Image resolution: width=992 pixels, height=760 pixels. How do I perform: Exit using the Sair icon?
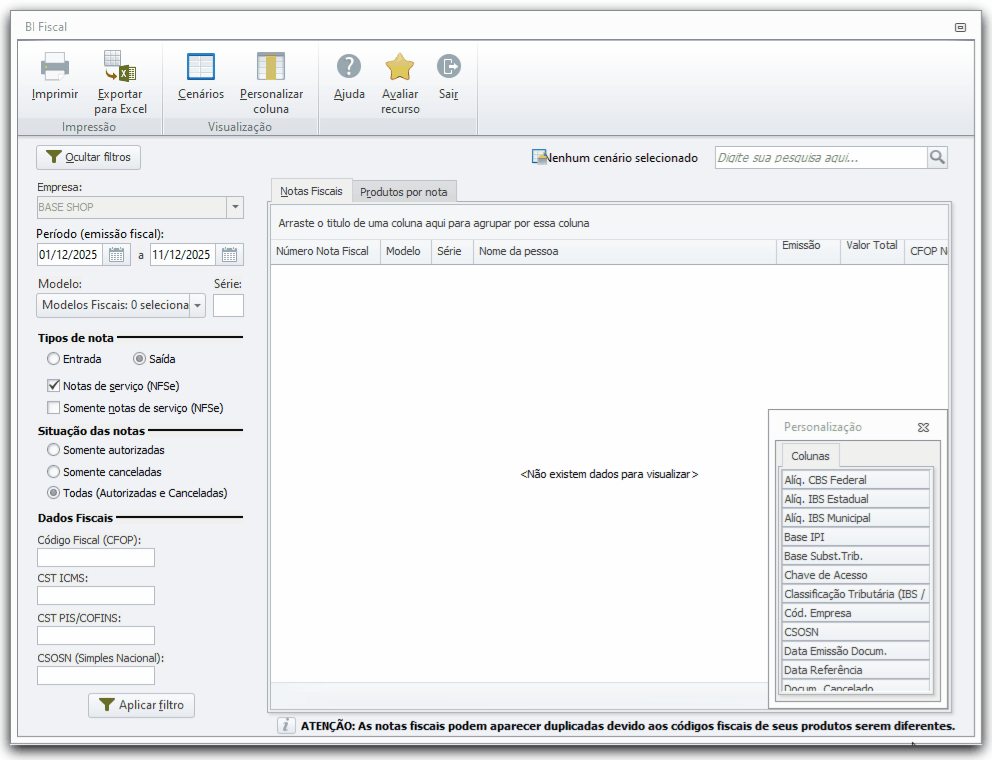point(449,66)
